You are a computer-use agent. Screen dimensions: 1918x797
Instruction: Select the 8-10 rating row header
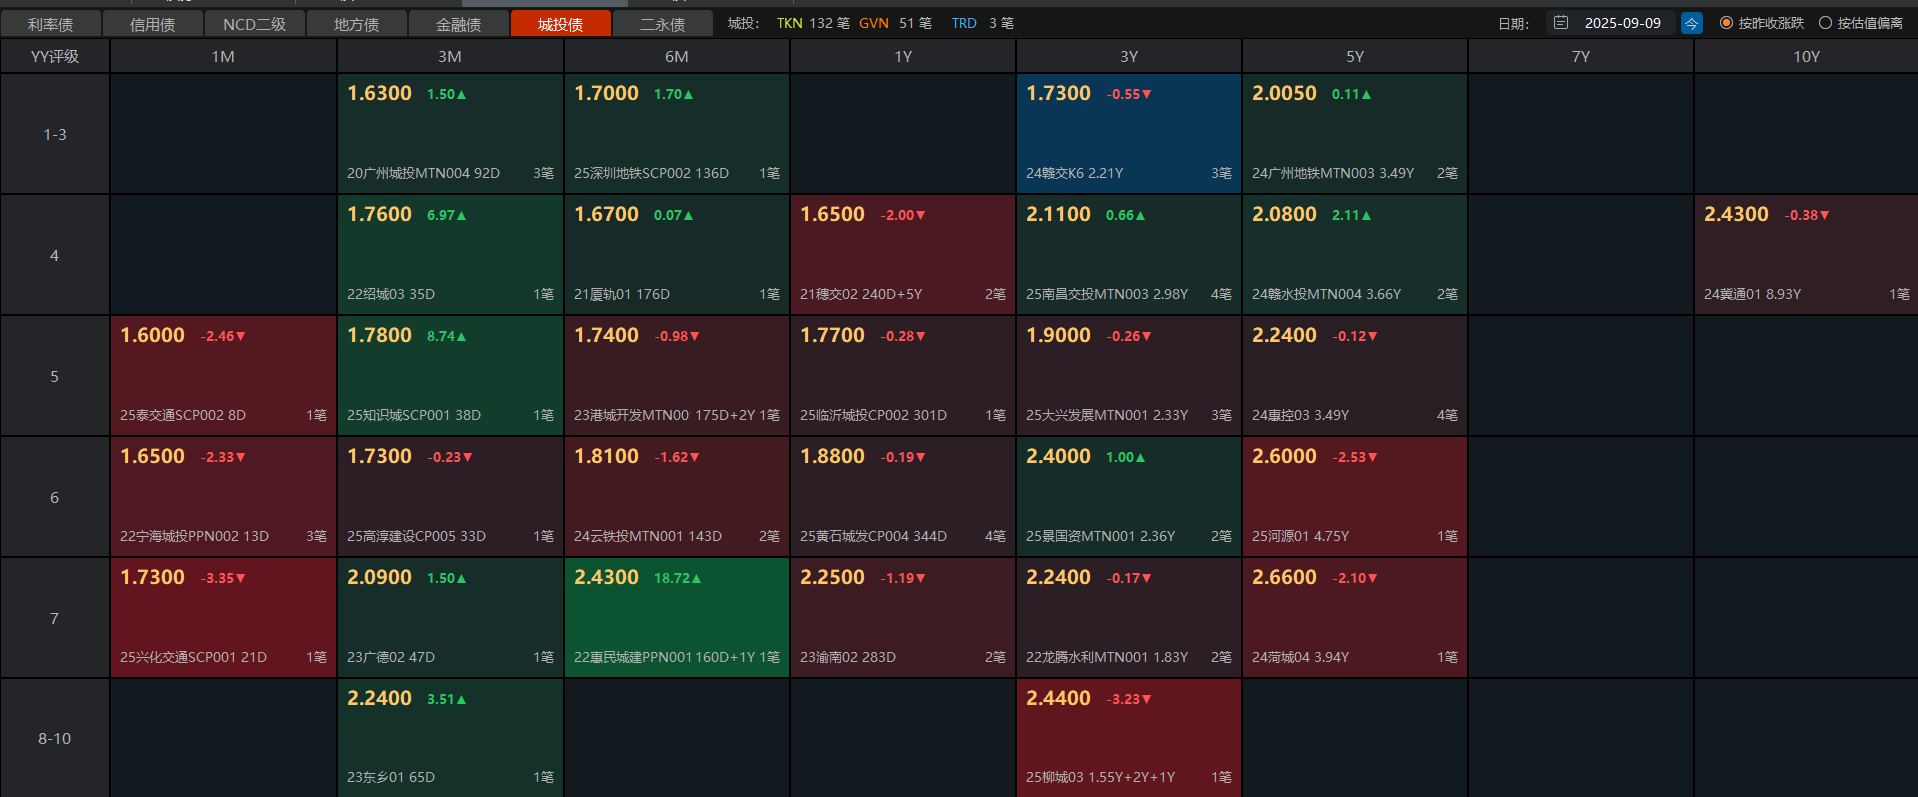pos(55,738)
